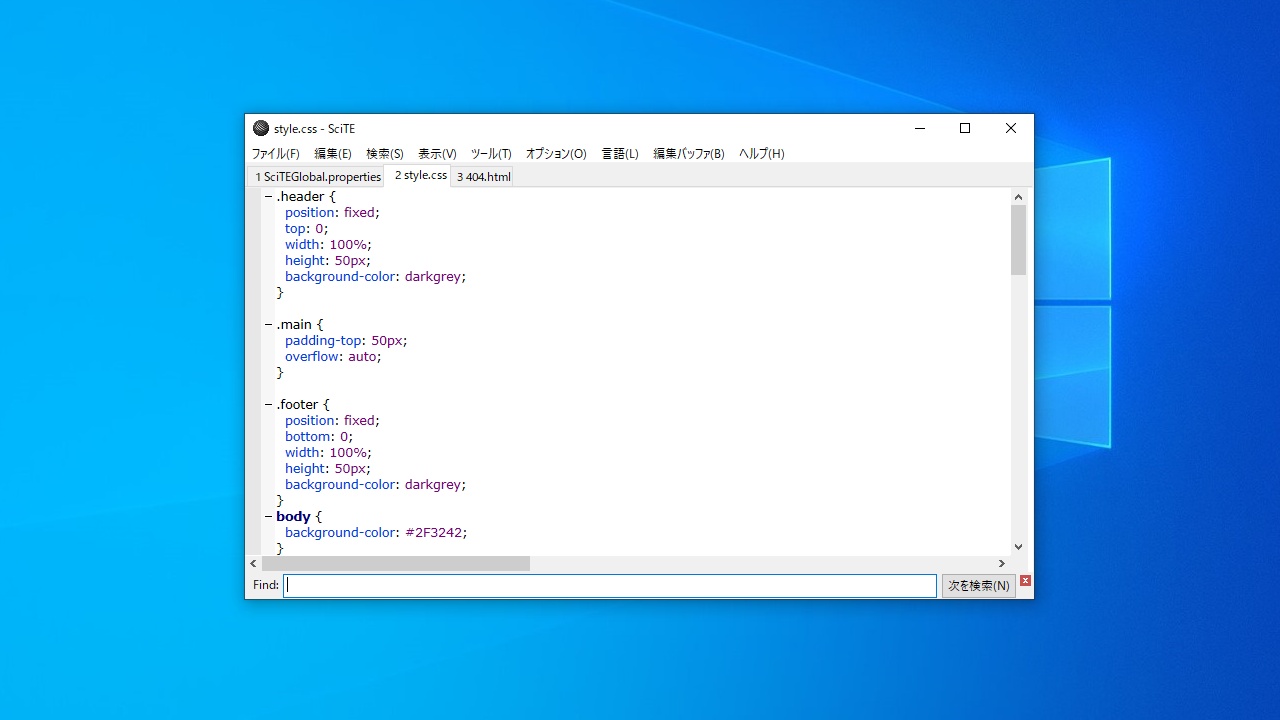Screen dimensions: 1280x720
Task: Switch to the 404.html tab
Action: coord(483,177)
